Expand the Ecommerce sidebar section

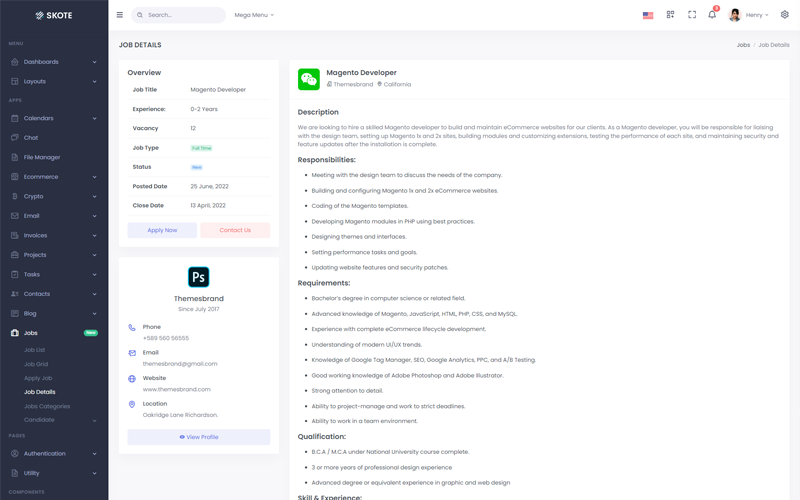(x=54, y=177)
